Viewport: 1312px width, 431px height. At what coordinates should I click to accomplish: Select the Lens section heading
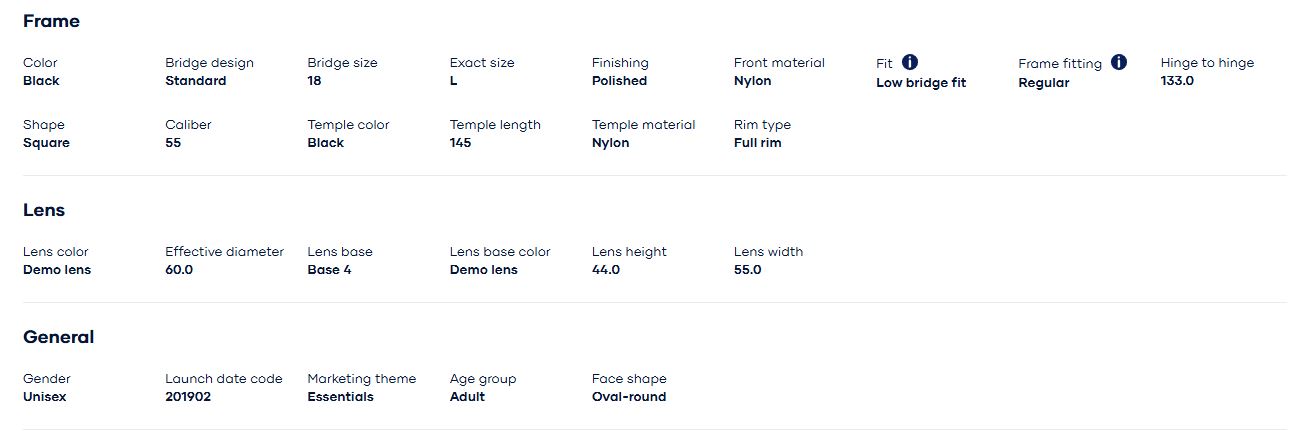pyautogui.click(x=44, y=210)
